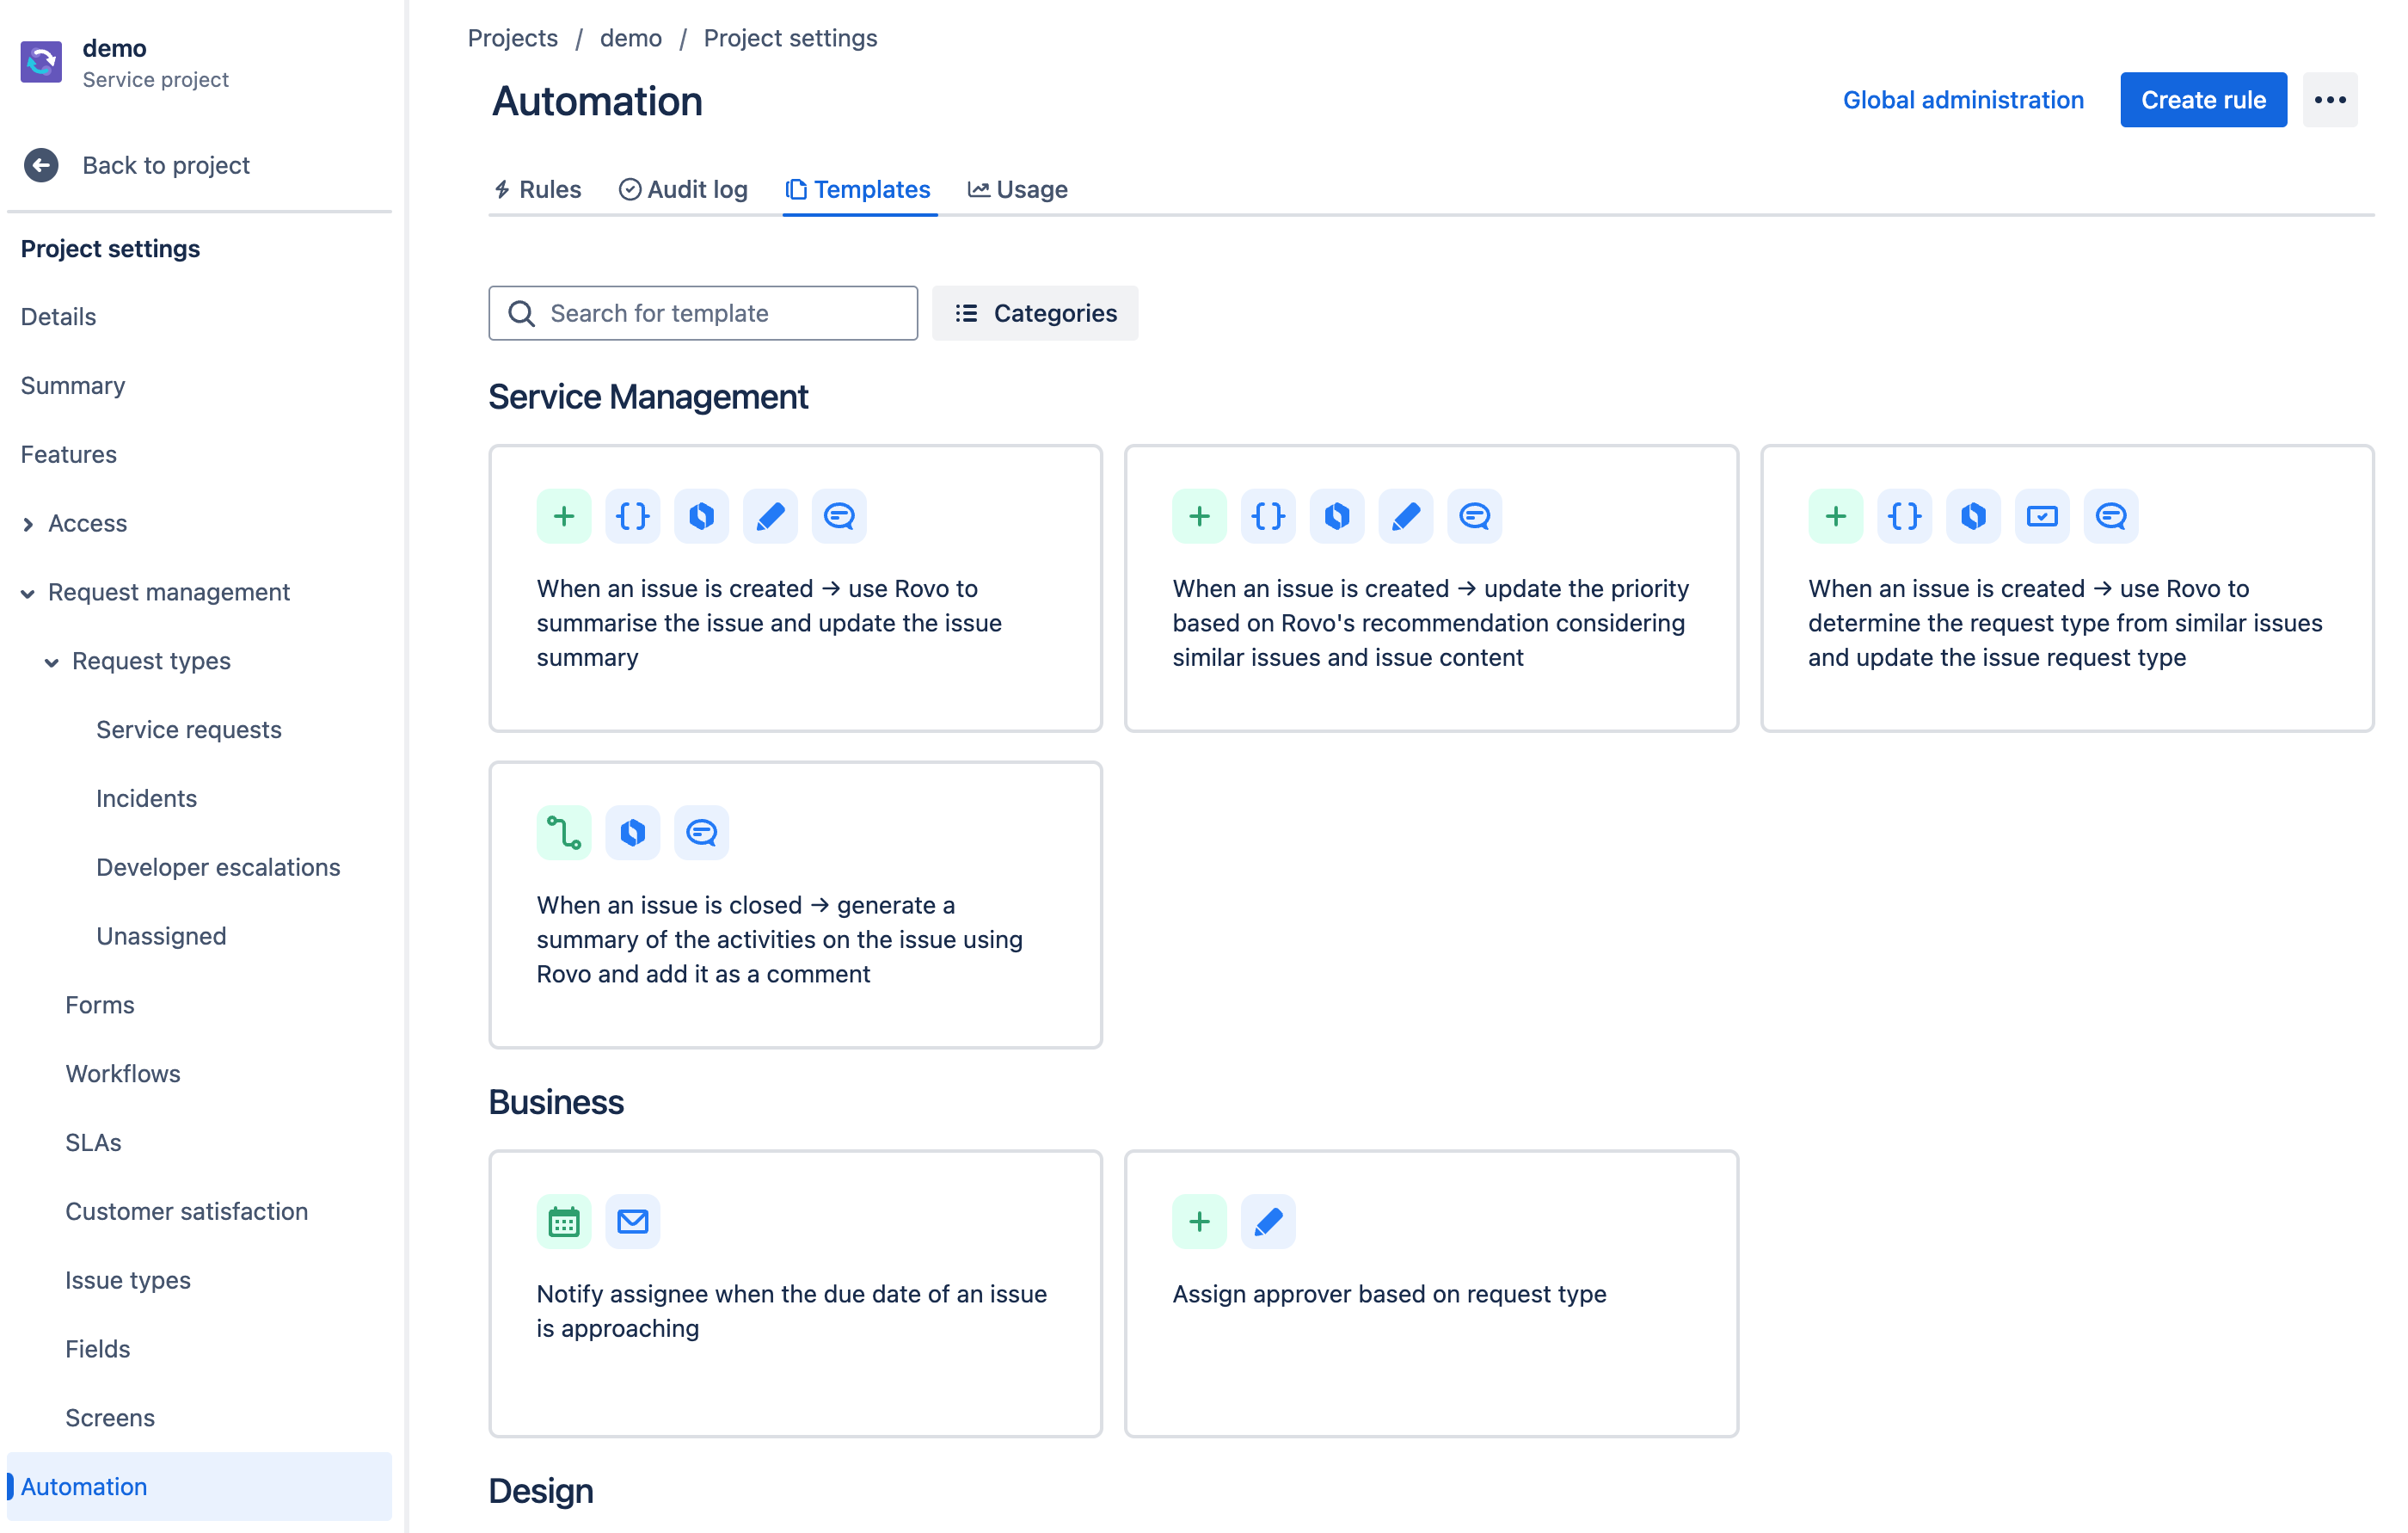2408x1533 pixels.
Task: Click the plus icon on Assign approver card
Action: (x=1199, y=1221)
